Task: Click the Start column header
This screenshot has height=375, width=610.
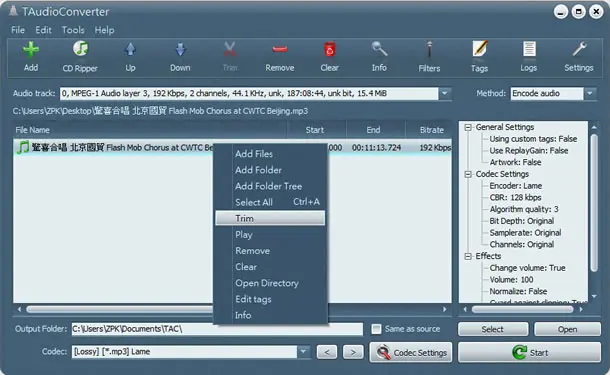Action: pyautogui.click(x=317, y=130)
